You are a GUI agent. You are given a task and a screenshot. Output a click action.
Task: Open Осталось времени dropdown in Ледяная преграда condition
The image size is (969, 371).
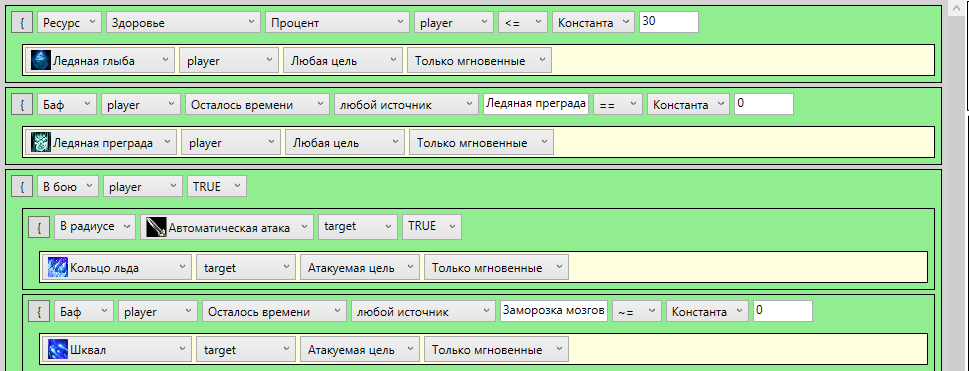(x=257, y=104)
